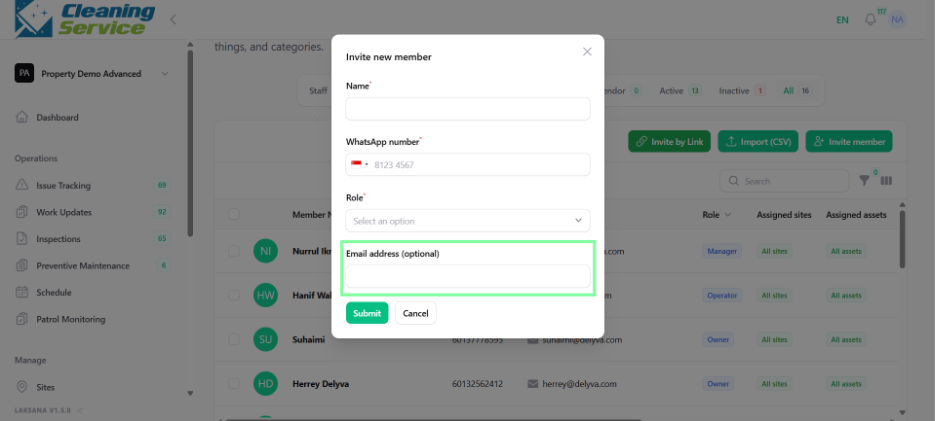This screenshot has height=421, width=936.
Task: Open the Singapore flag country code dropdown
Action: click(x=359, y=165)
